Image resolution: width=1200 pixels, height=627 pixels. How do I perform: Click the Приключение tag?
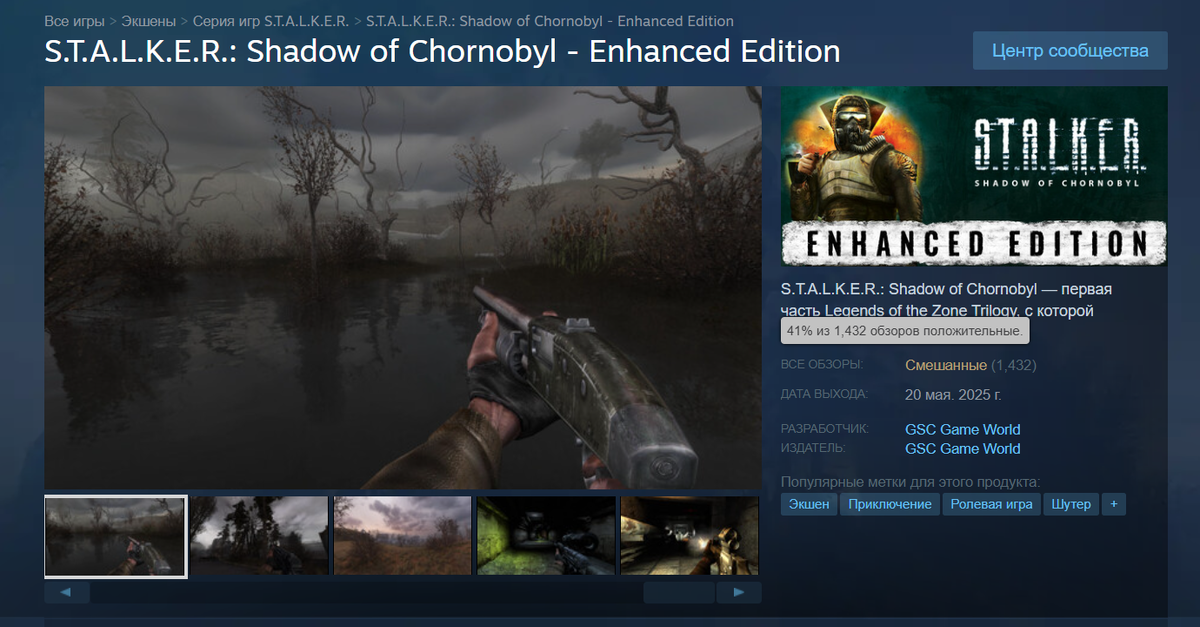(890, 504)
